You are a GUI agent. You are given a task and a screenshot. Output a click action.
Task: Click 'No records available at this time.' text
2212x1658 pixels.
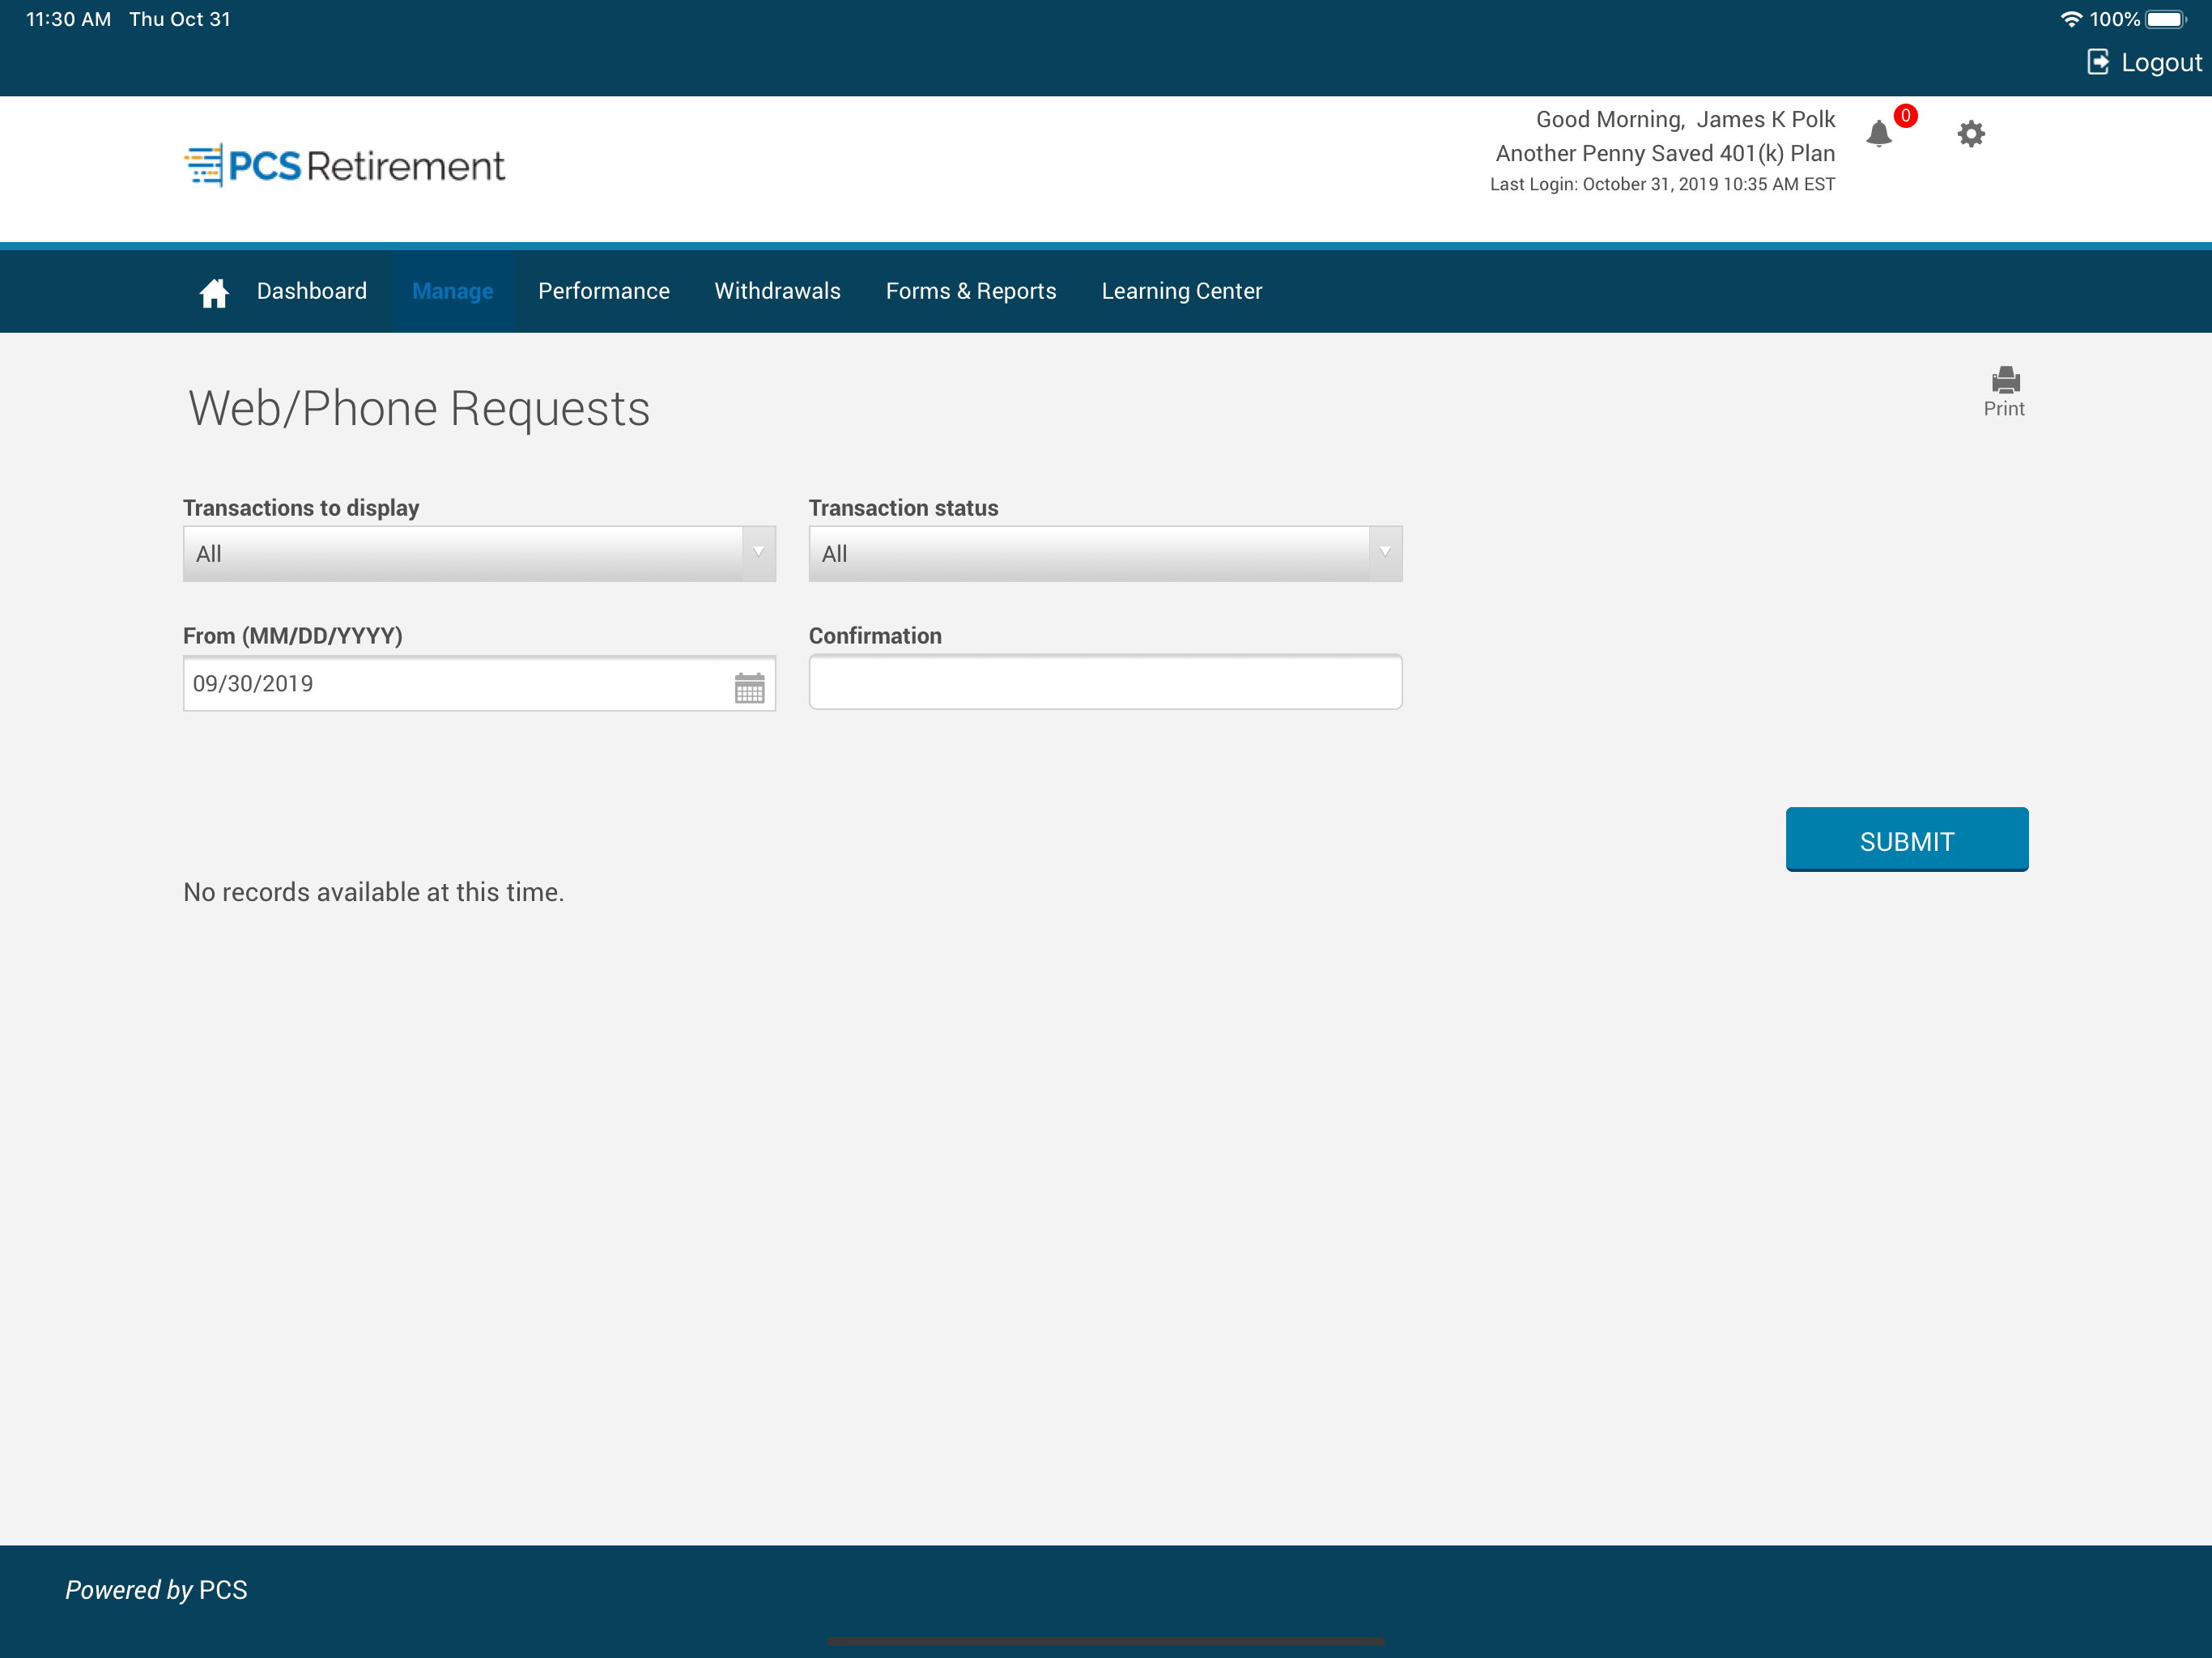[x=373, y=892]
